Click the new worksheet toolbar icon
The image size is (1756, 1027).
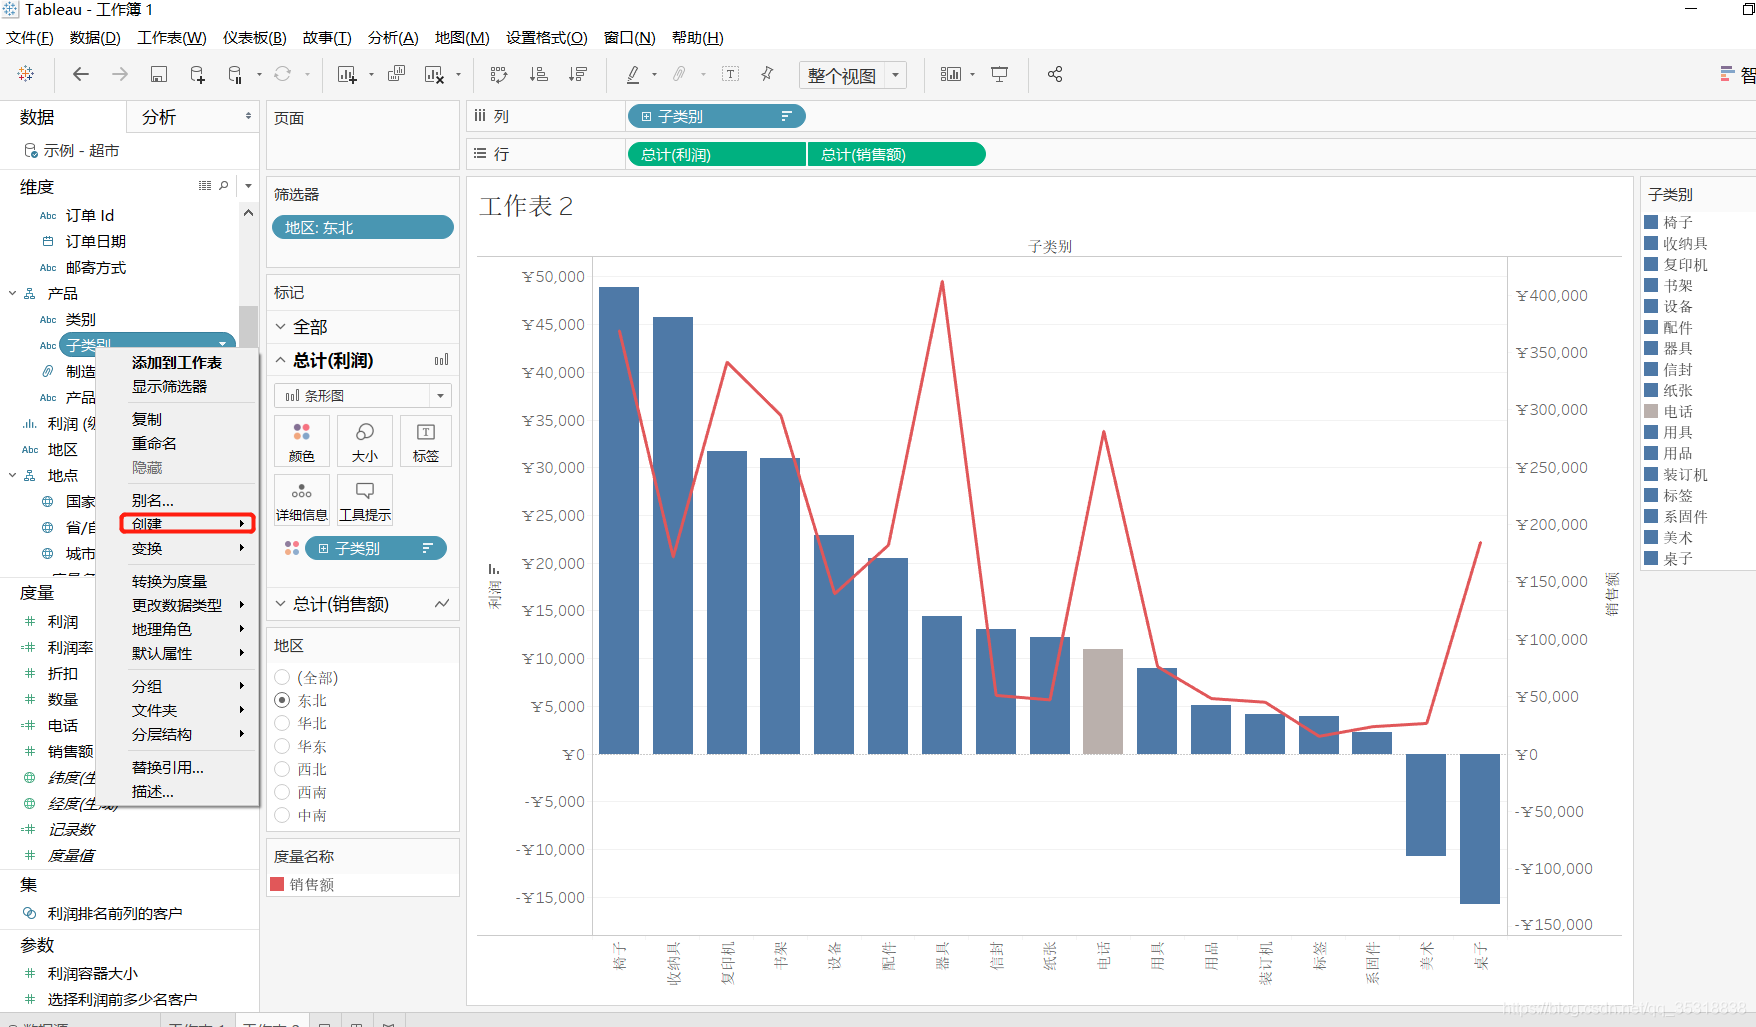[x=347, y=74]
